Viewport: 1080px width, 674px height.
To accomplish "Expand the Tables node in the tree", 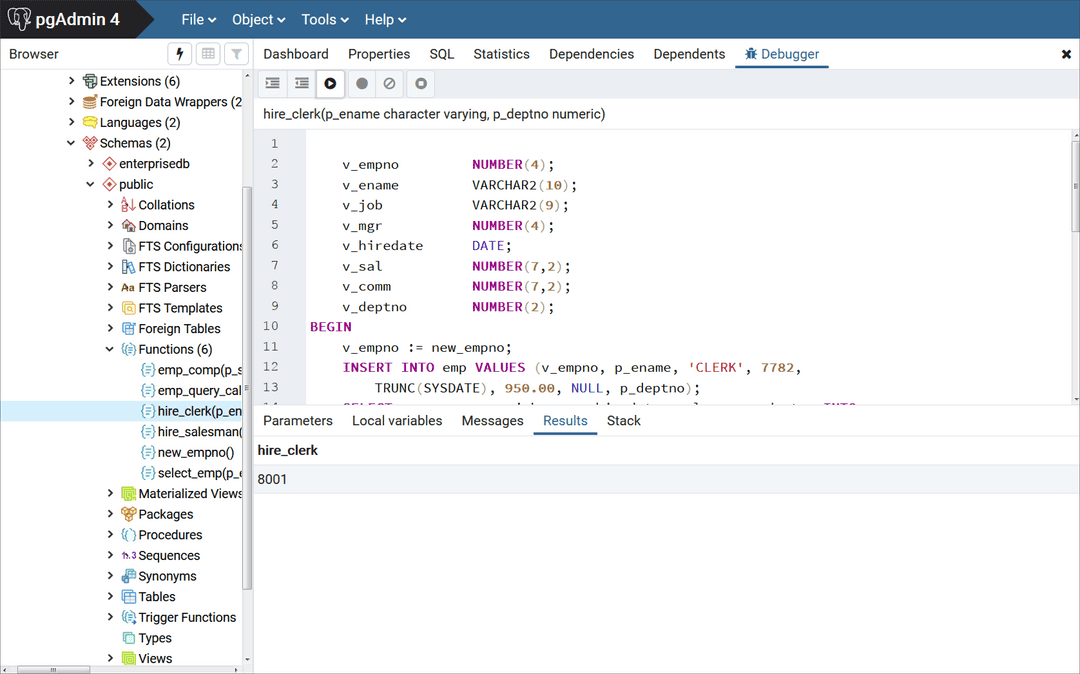I will pos(110,597).
